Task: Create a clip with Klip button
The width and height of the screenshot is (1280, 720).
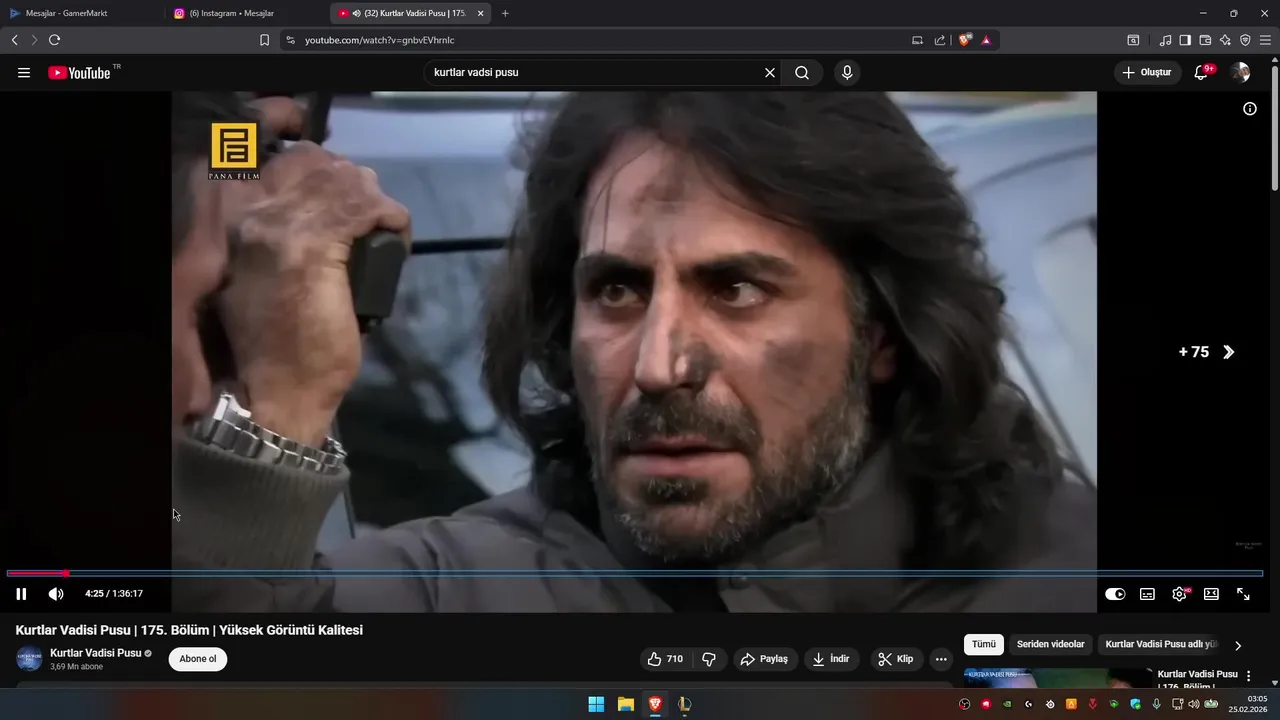Action: tap(896, 659)
